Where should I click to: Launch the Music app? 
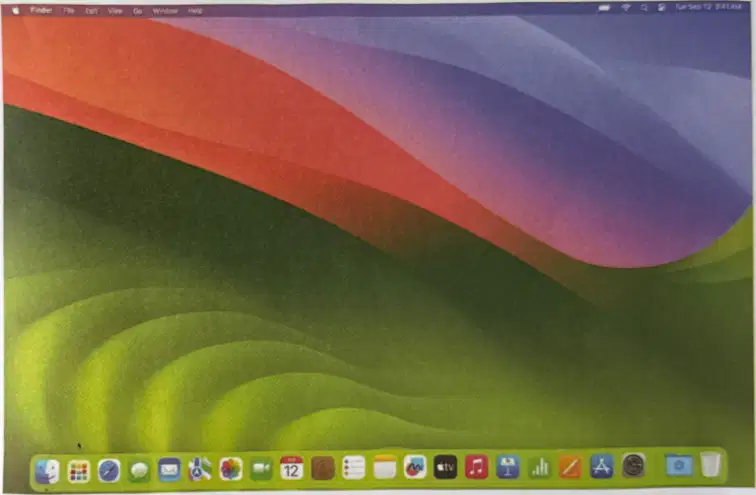click(476, 467)
